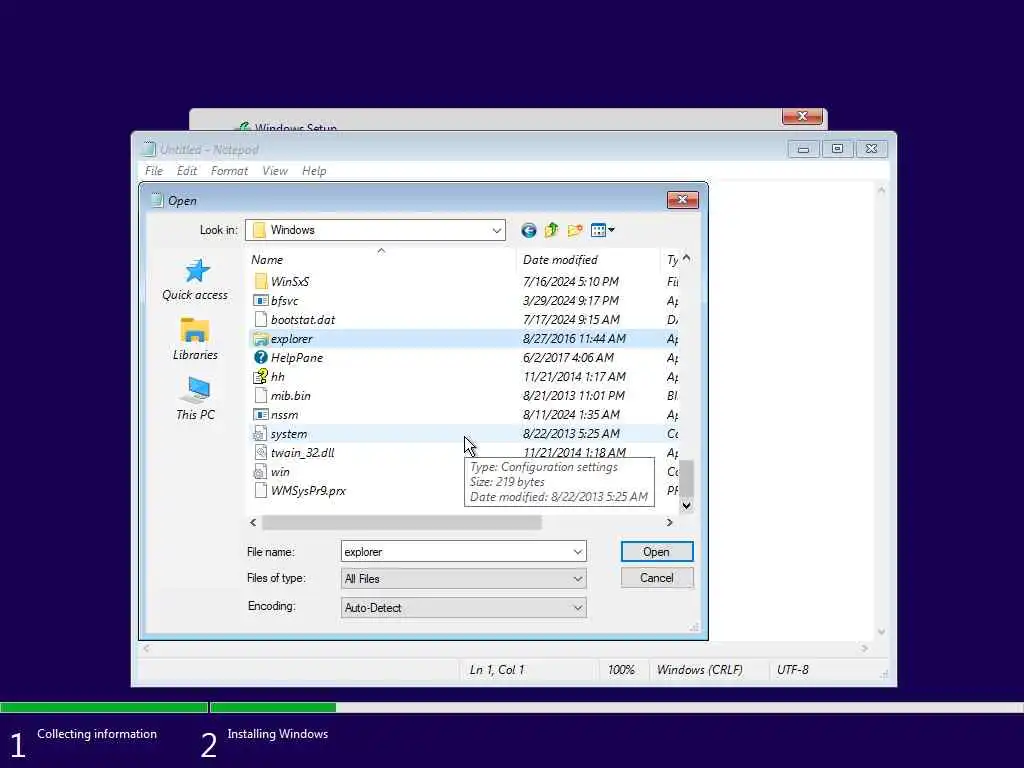Click the 3/29/2024 9:17 PM date cell
Viewport: 1024px width, 768px height.
571,300
